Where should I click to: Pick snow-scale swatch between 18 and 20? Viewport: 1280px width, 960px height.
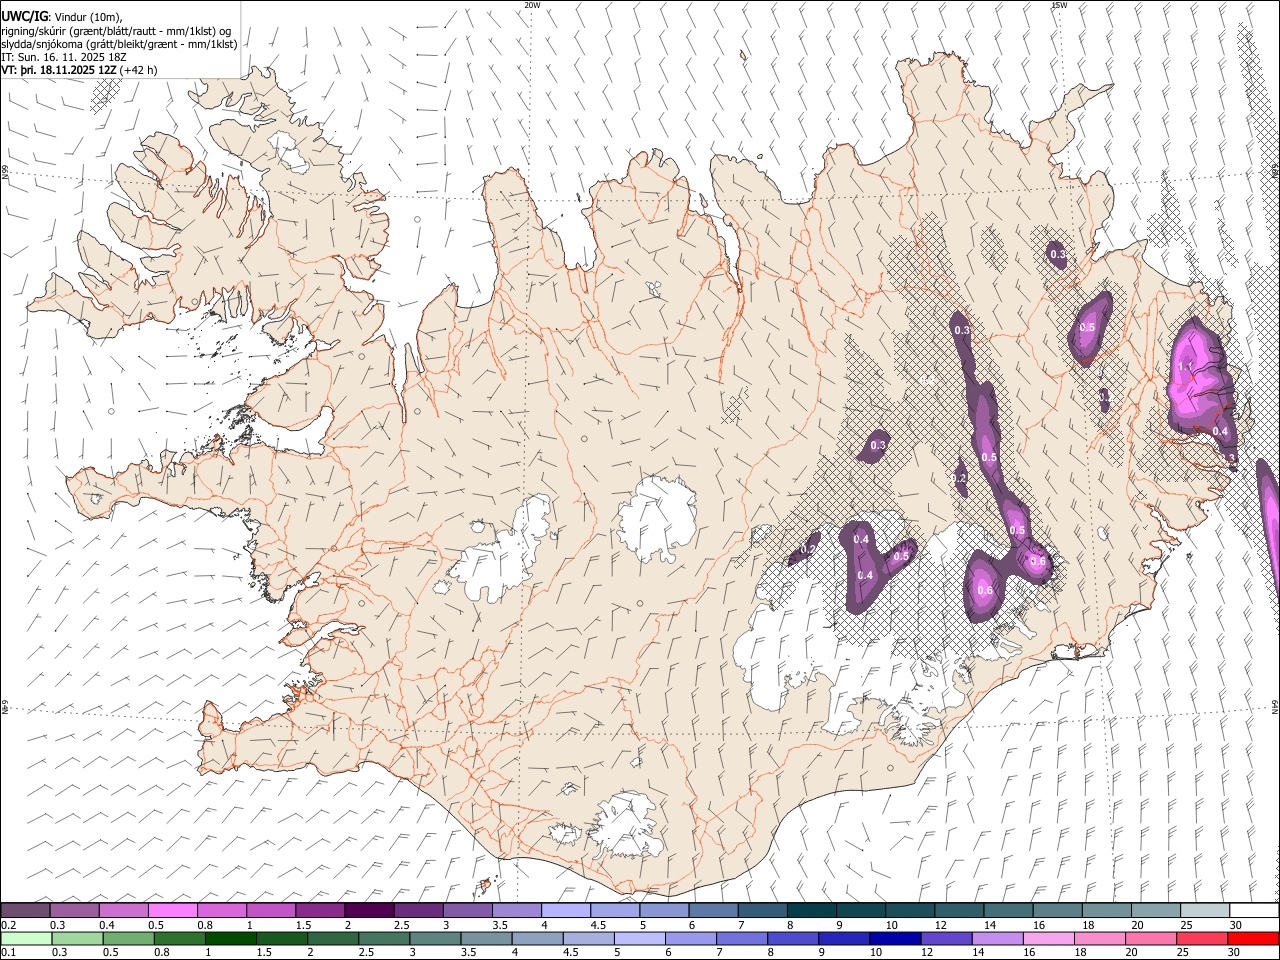coord(1106,910)
